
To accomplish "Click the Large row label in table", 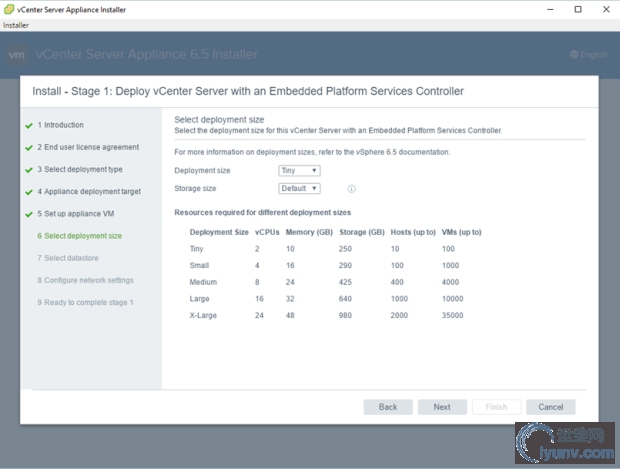I will (200, 299).
